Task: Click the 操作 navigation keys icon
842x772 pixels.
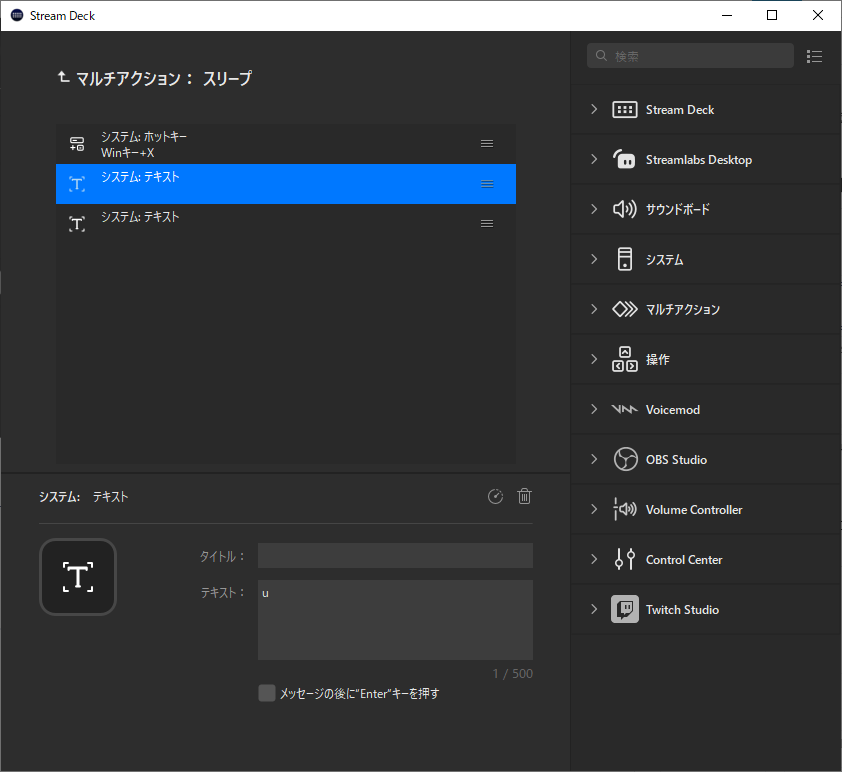Action: click(625, 359)
